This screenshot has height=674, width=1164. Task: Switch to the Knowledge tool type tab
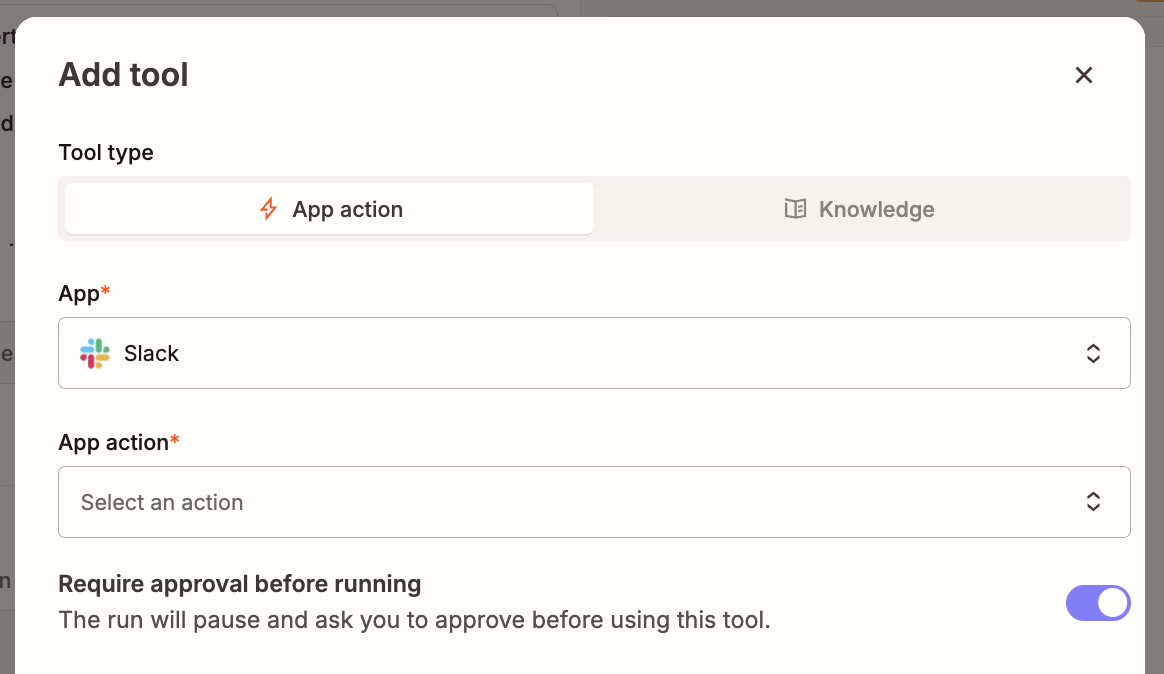[x=860, y=209]
